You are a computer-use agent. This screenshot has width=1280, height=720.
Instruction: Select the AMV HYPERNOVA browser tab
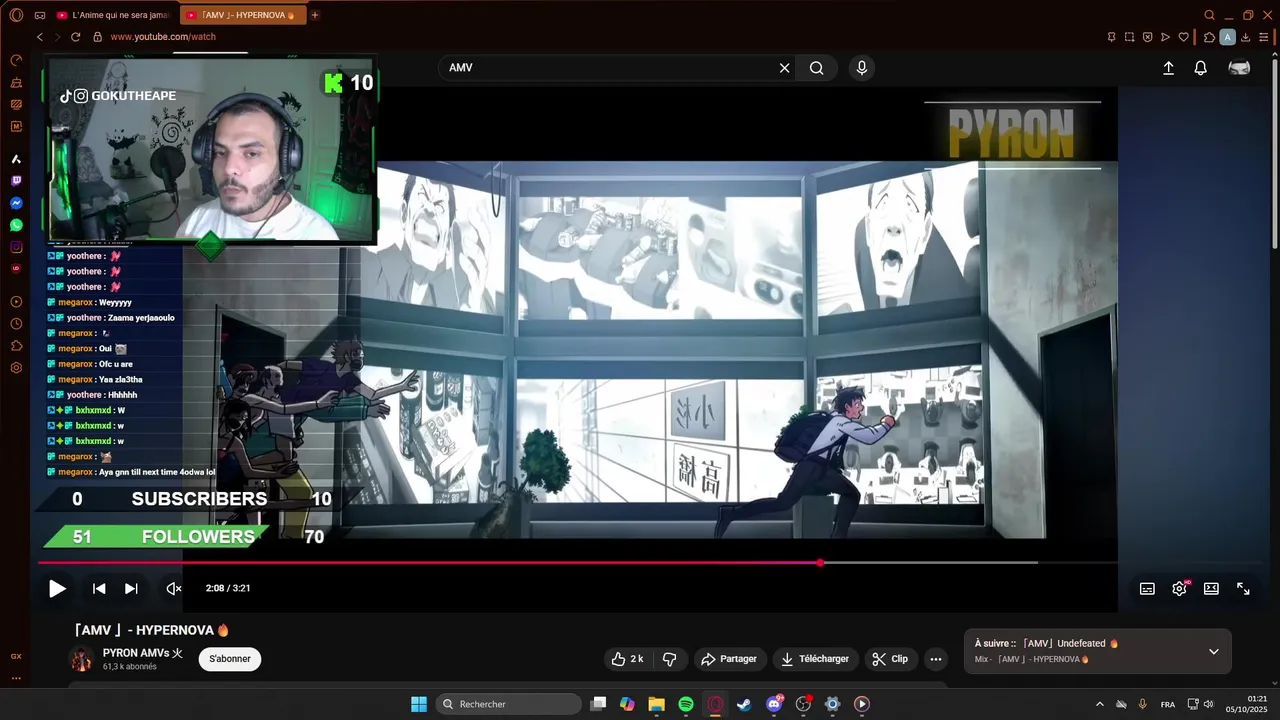(x=241, y=15)
